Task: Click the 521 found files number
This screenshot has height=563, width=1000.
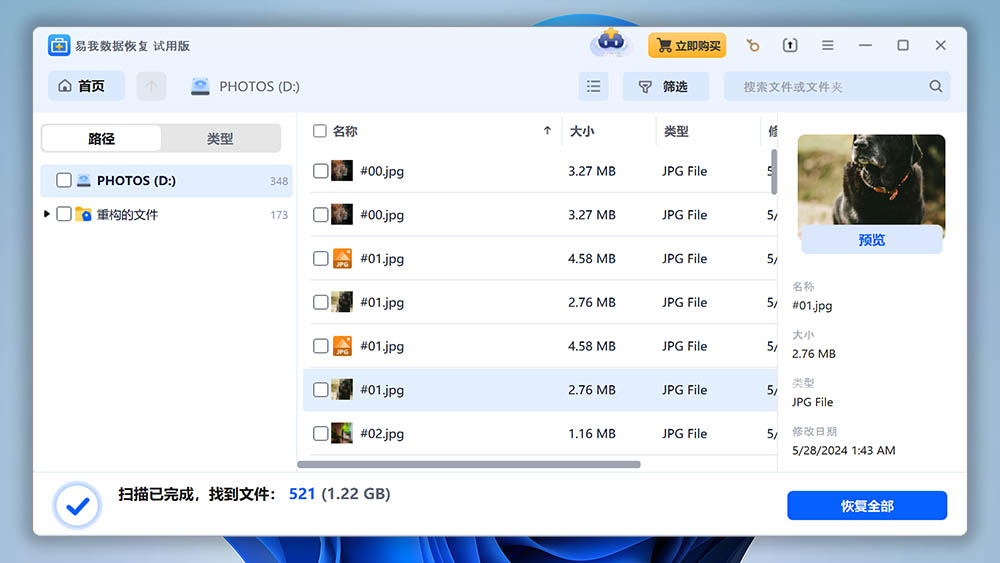Action: (x=302, y=494)
